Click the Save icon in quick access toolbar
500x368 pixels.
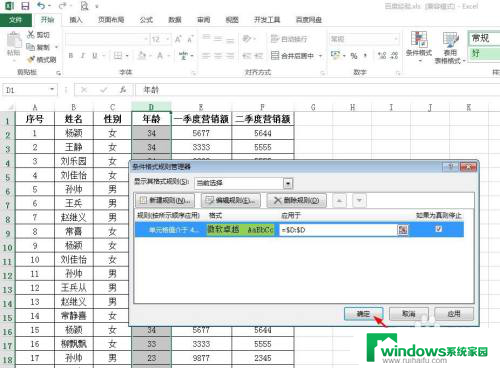click(x=25, y=6)
